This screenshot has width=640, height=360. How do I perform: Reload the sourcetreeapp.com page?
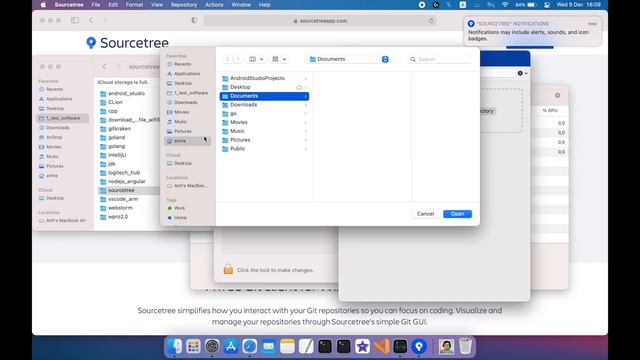pyautogui.click(x=431, y=20)
